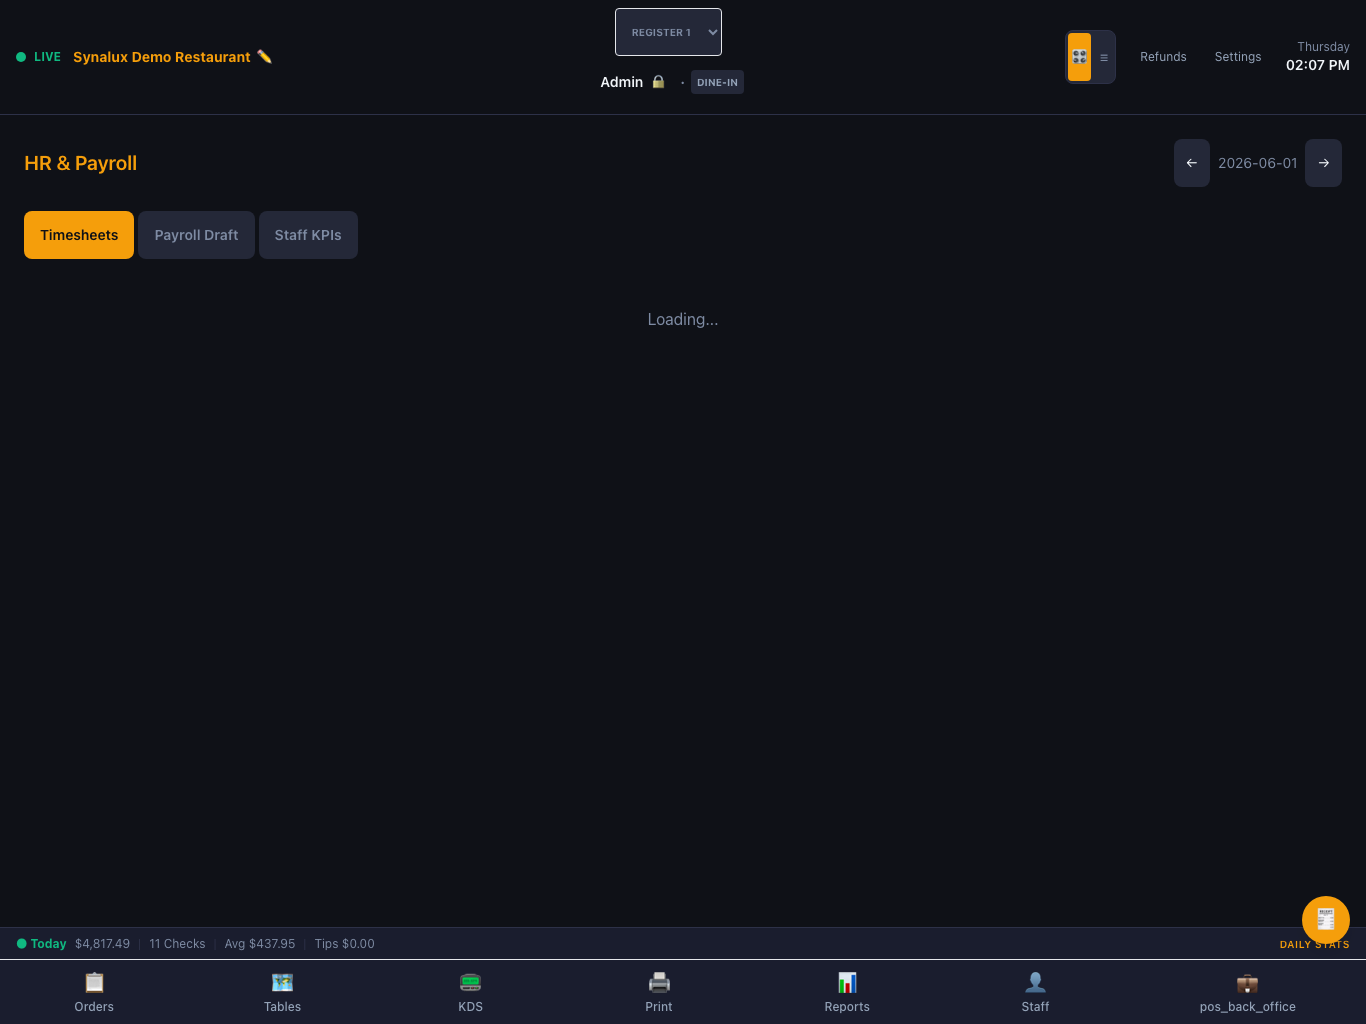Open the Reports chart icon
The image size is (1366, 1024).
[847, 983]
